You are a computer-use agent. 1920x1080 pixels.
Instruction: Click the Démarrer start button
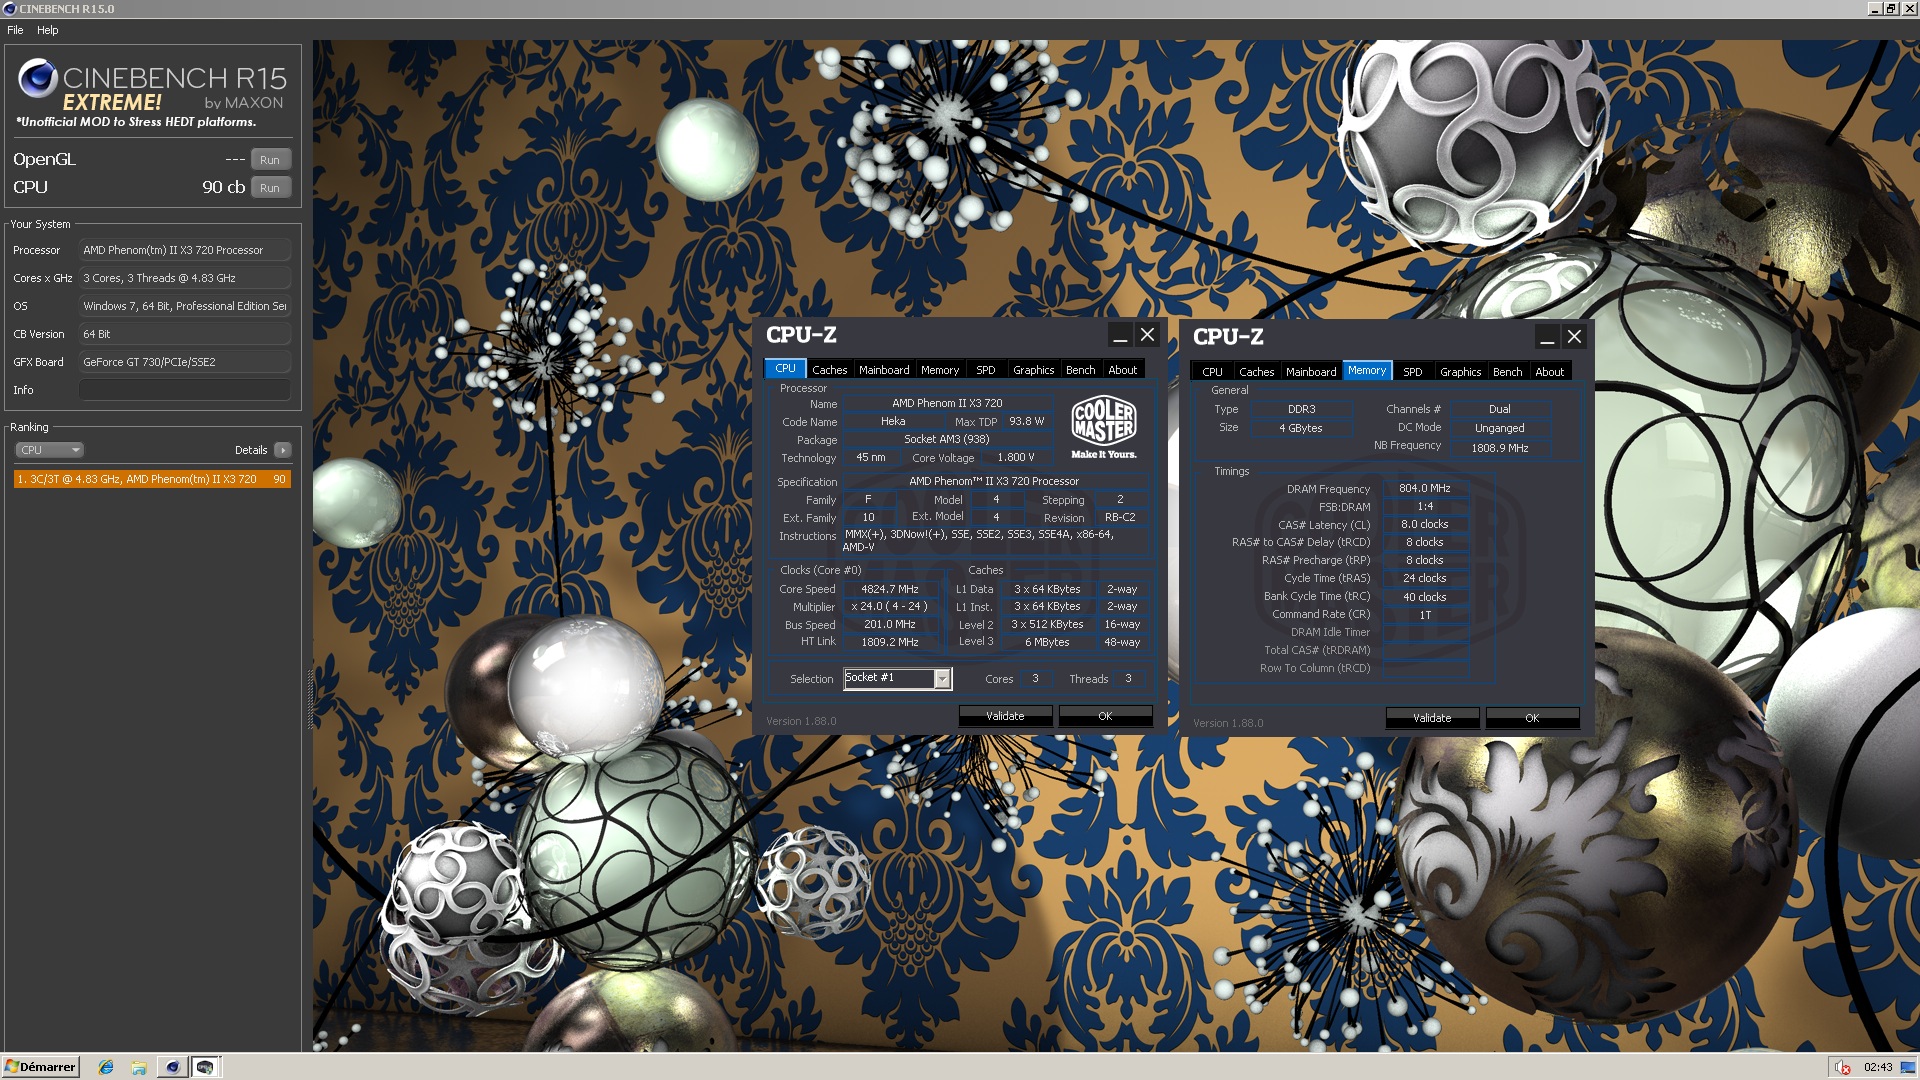pos(40,1067)
